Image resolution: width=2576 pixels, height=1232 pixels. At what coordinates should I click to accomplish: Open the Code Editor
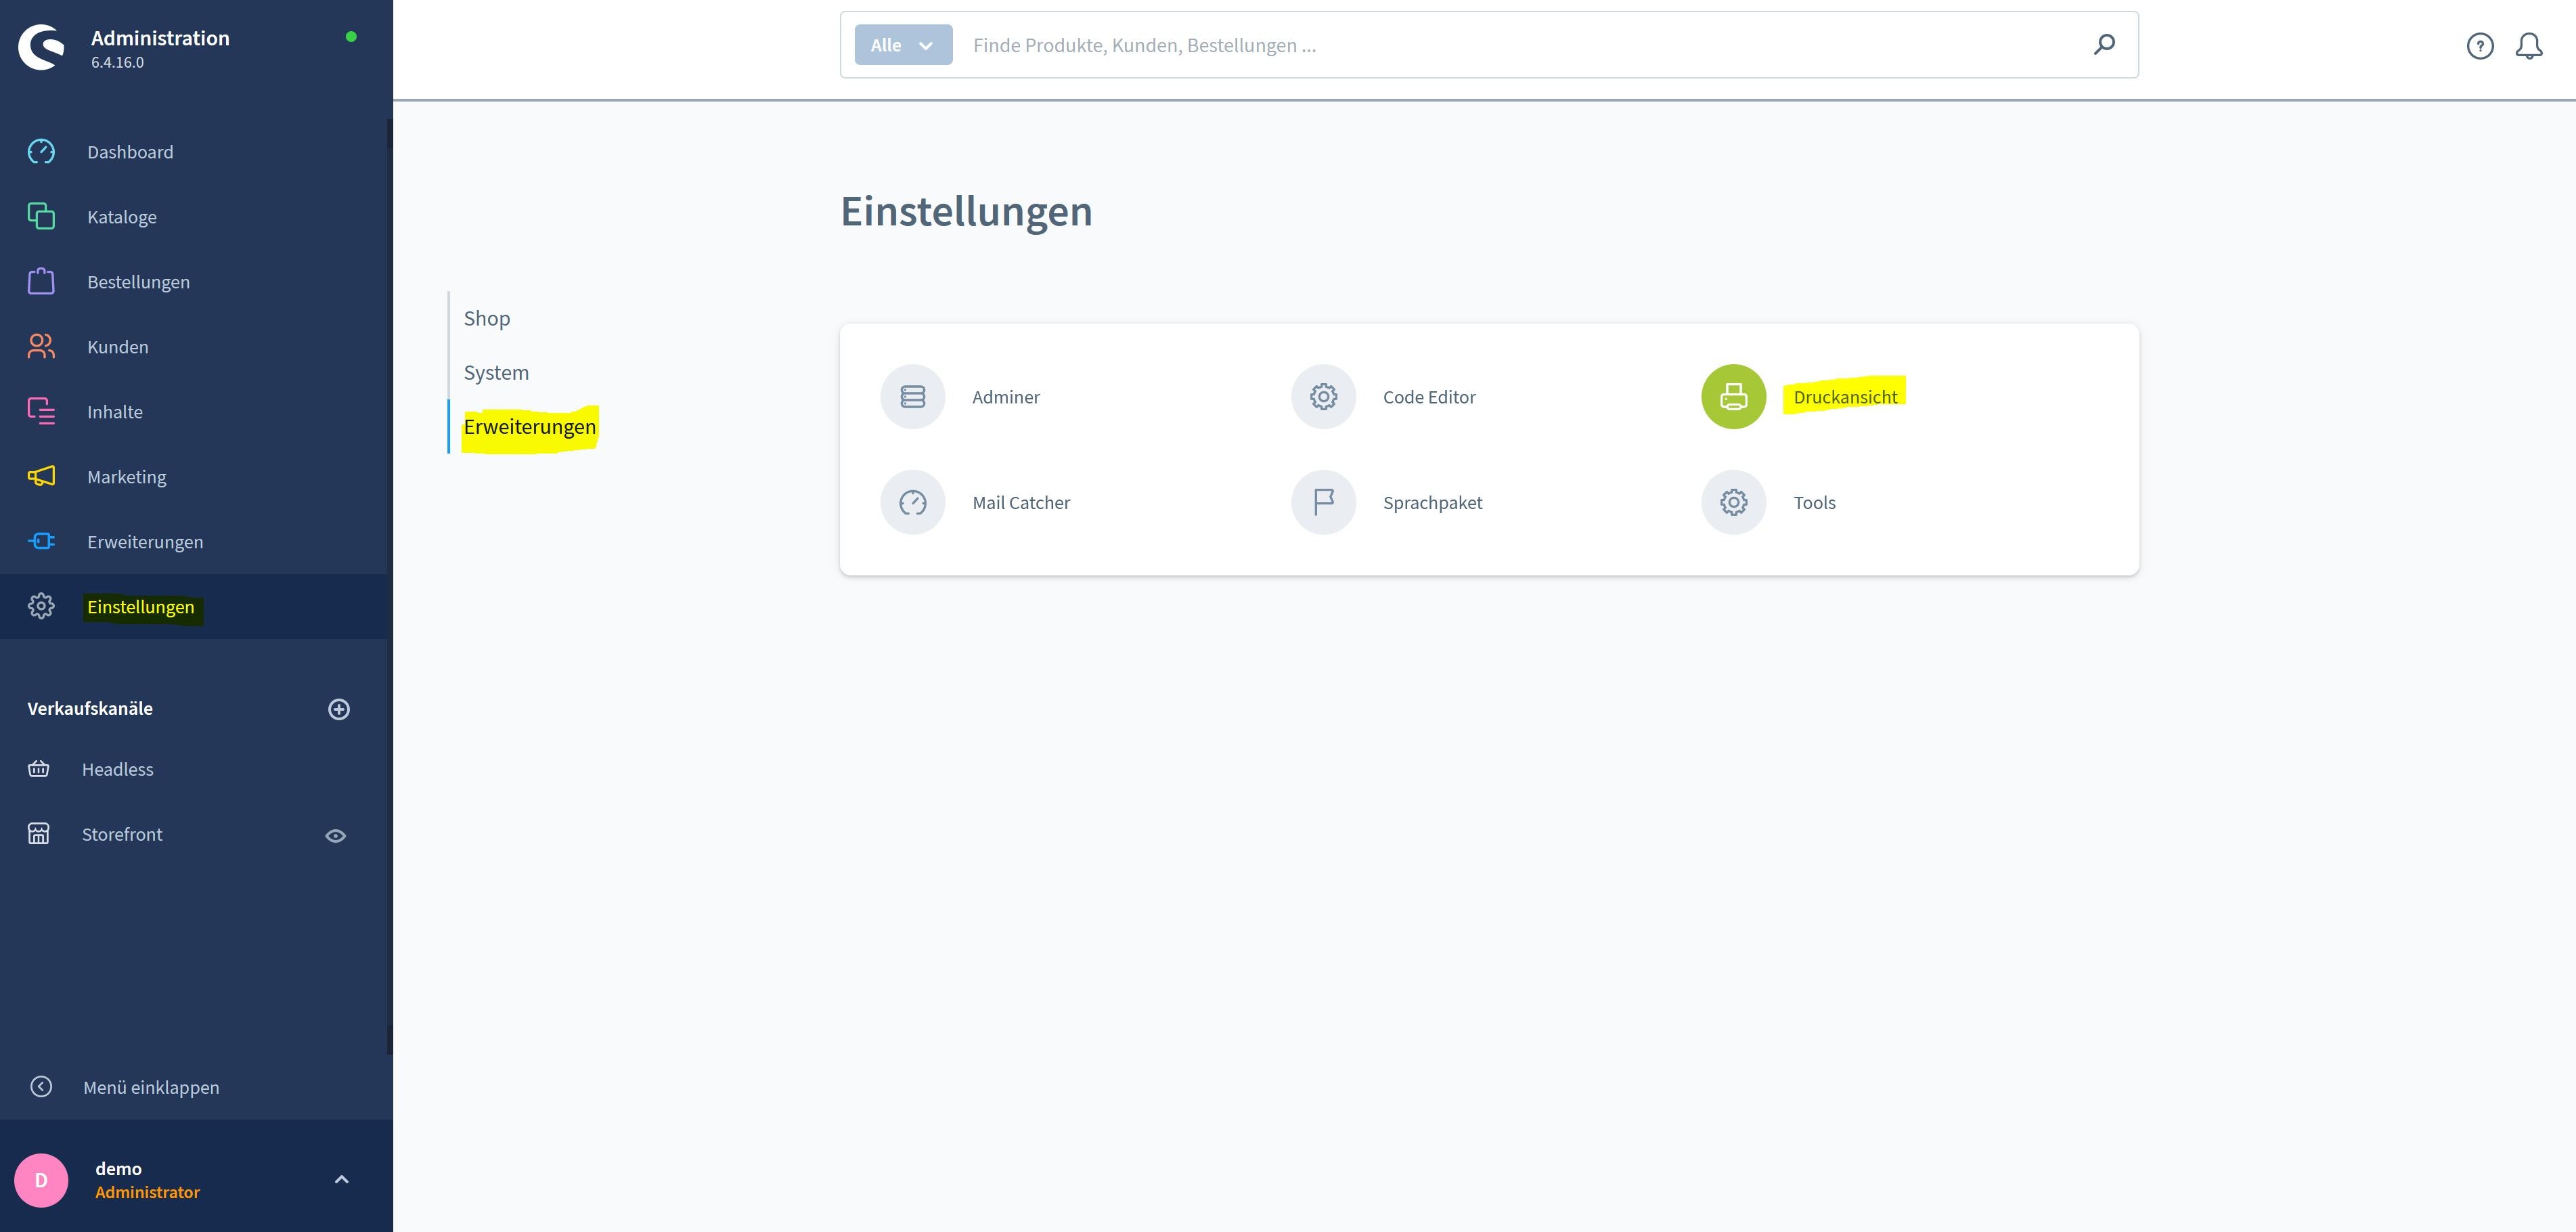tap(1427, 396)
